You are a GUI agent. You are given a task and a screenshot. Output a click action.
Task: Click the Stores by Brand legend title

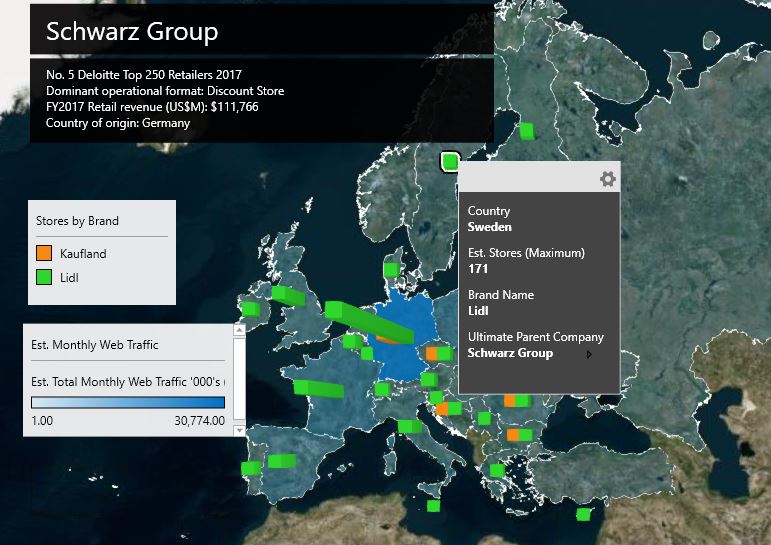point(77,221)
